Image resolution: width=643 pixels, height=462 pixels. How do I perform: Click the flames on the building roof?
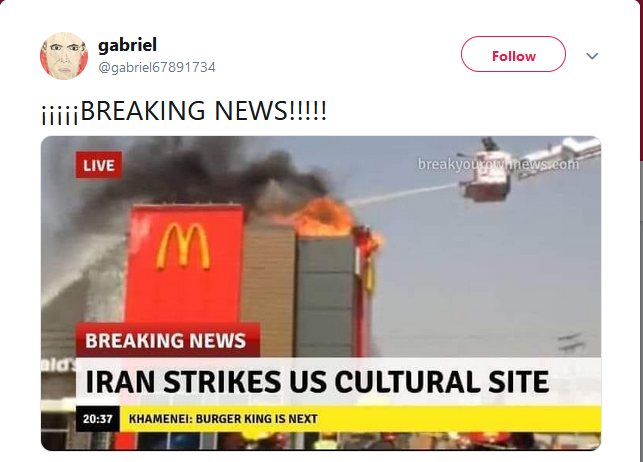[x=324, y=217]
